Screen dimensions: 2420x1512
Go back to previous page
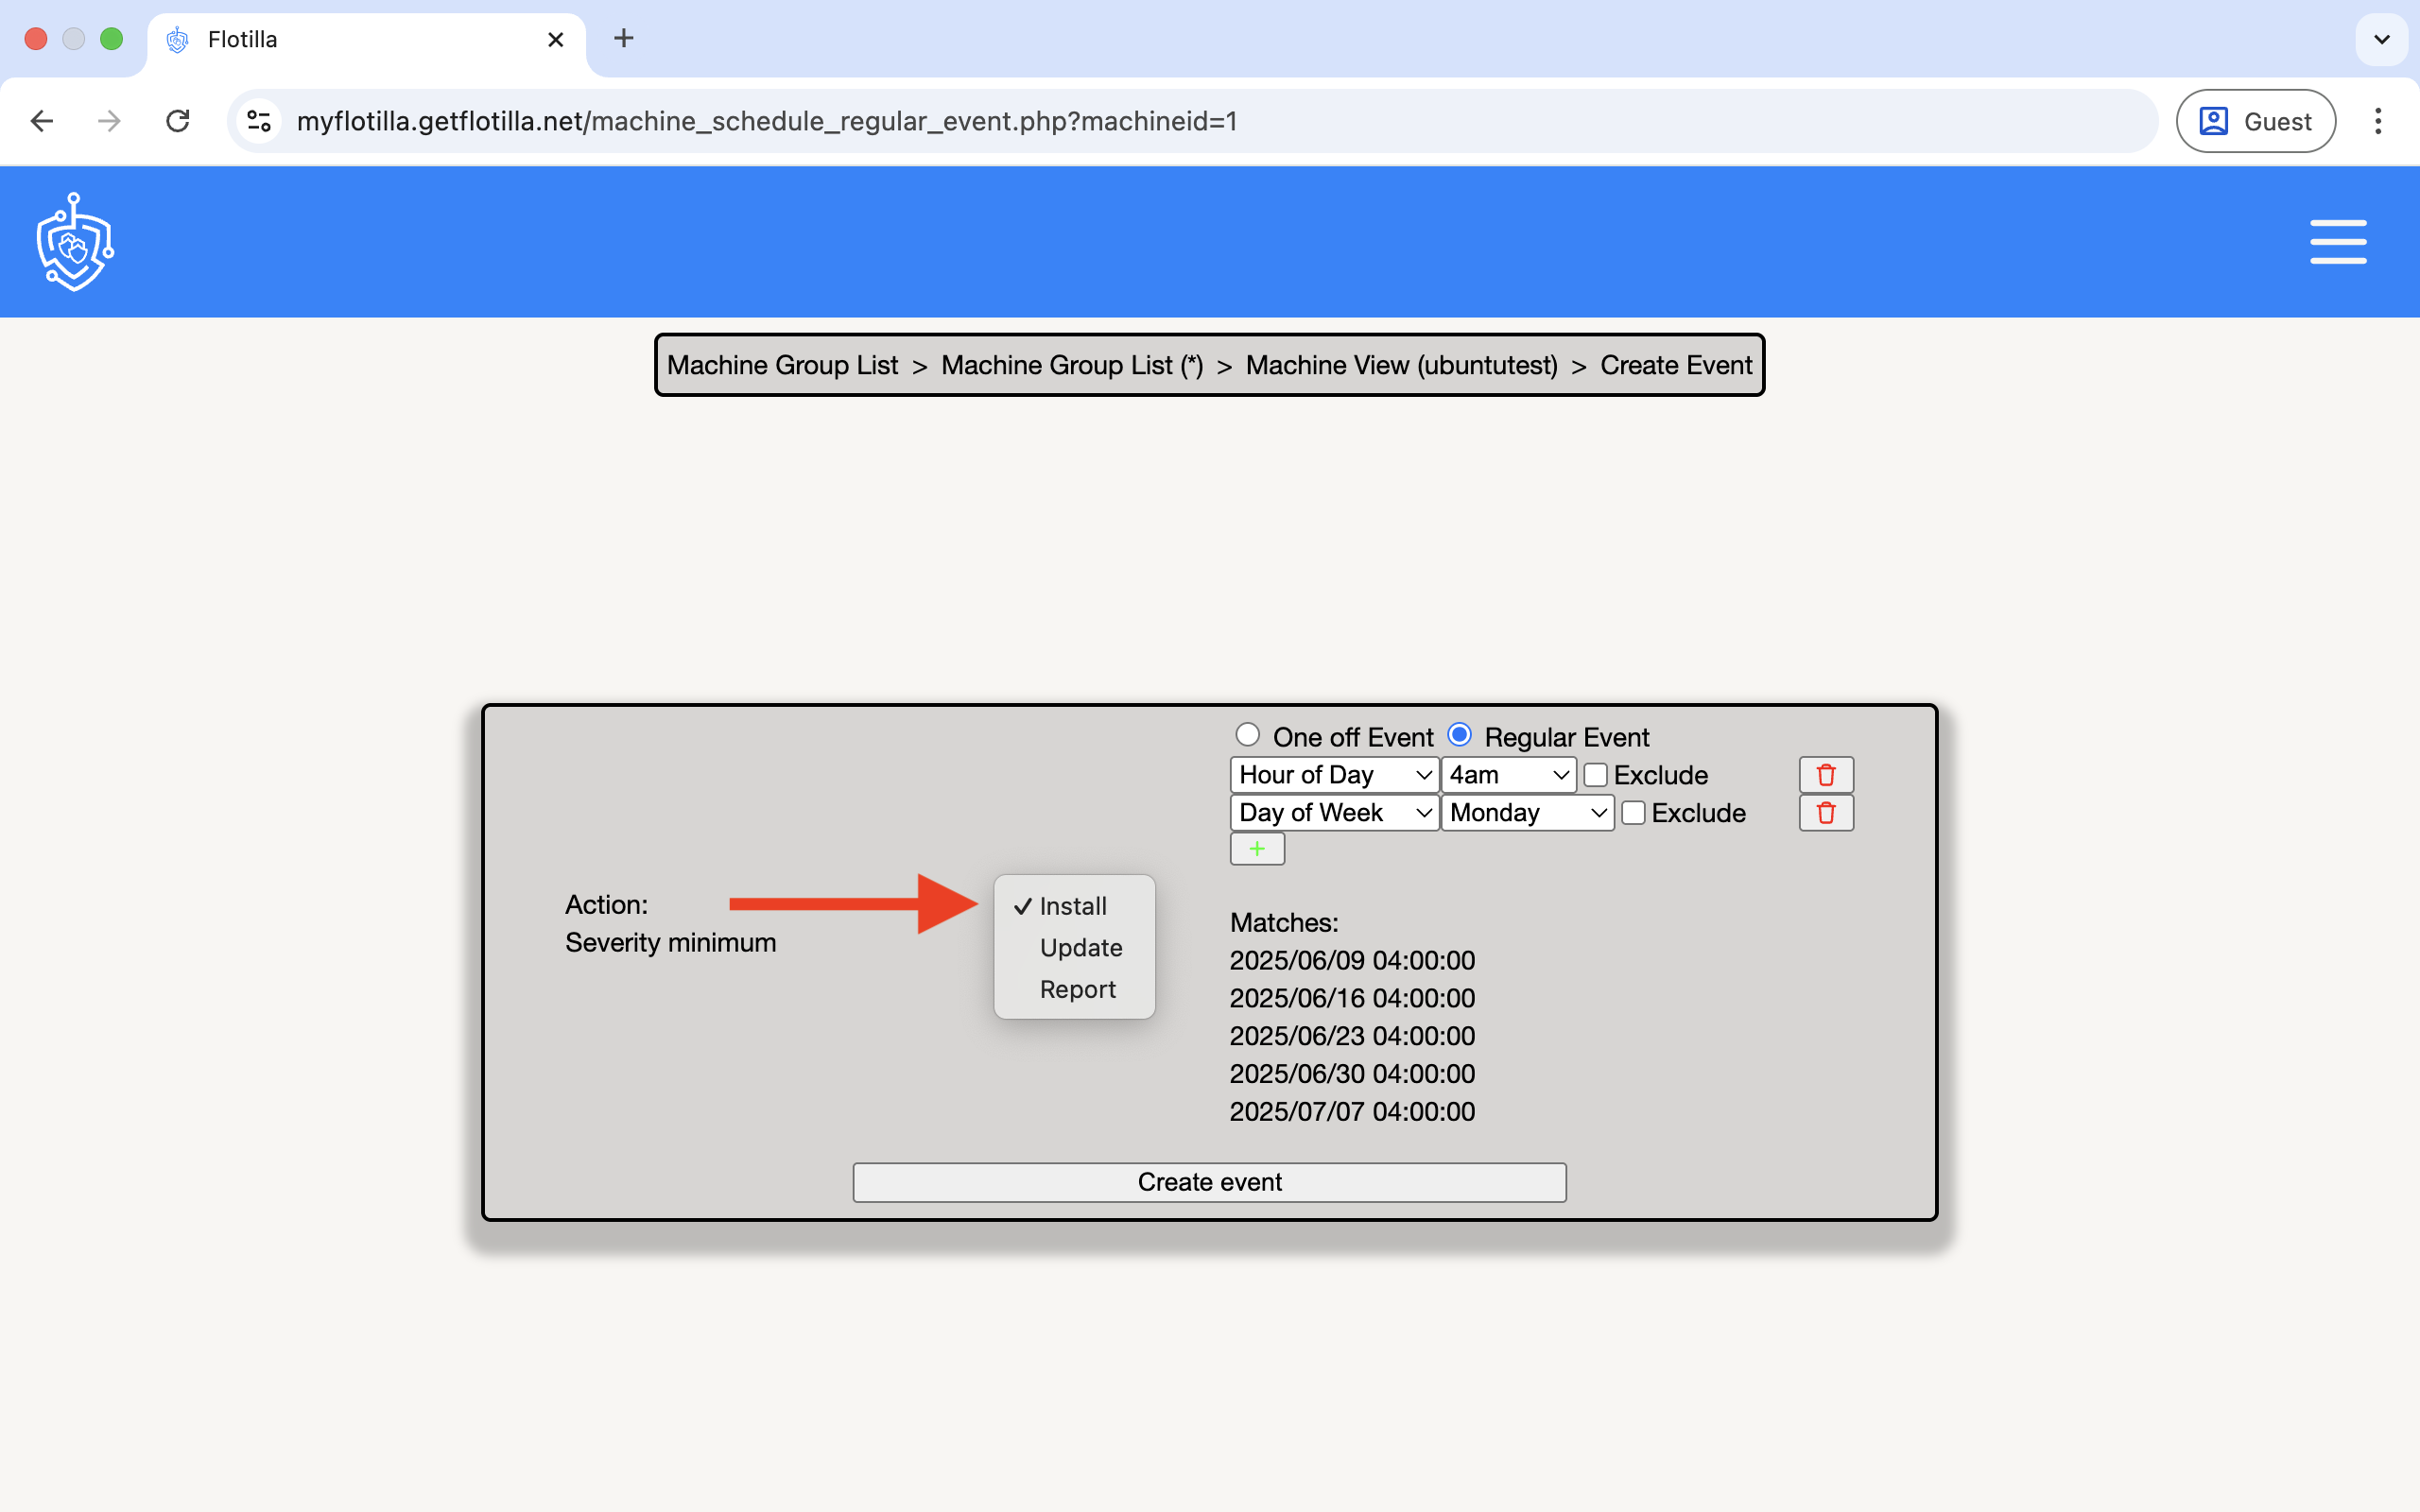[42, 121]
